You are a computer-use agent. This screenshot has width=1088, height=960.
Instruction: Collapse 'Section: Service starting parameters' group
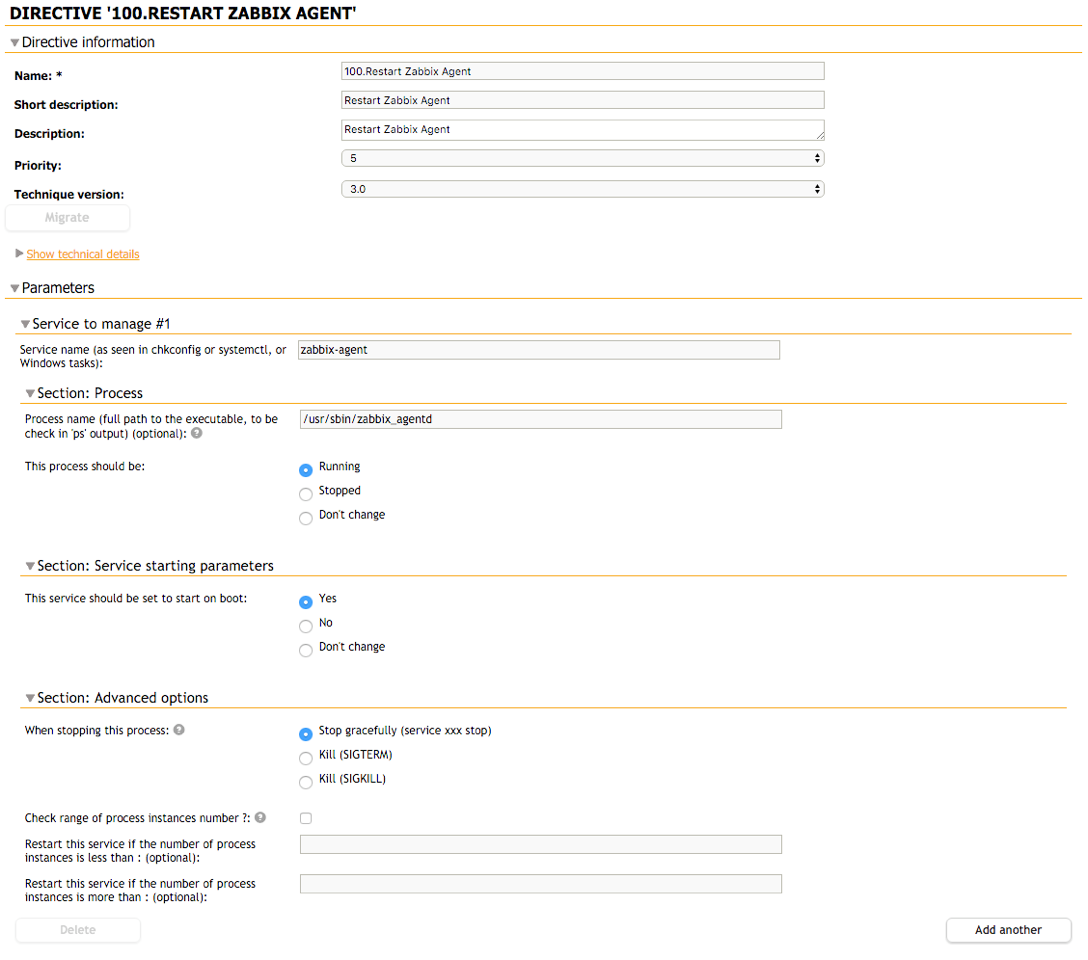(x=30, y=566)
